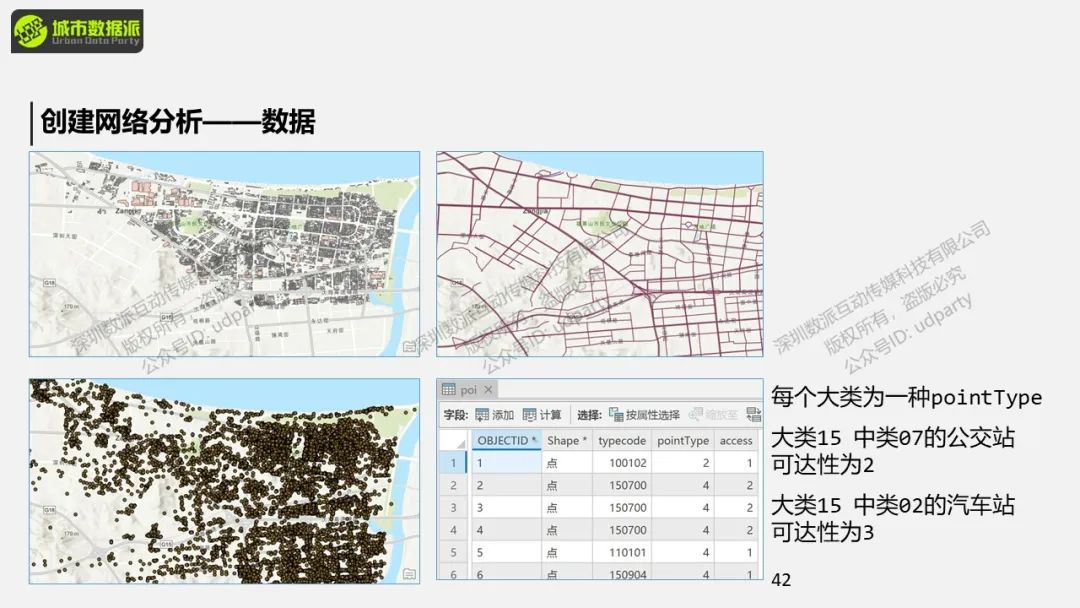
Task: Open 按属性选择 select by attributes
Action: pos(644,415)
